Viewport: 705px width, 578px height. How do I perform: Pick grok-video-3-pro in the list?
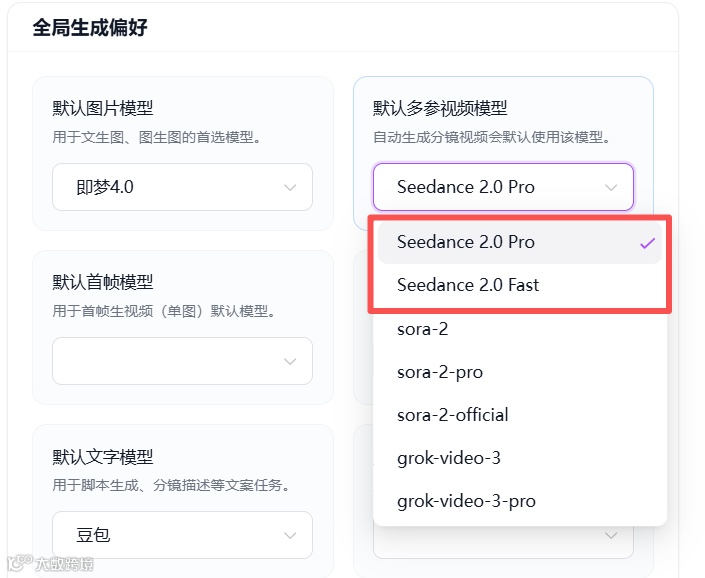(466, 501)
